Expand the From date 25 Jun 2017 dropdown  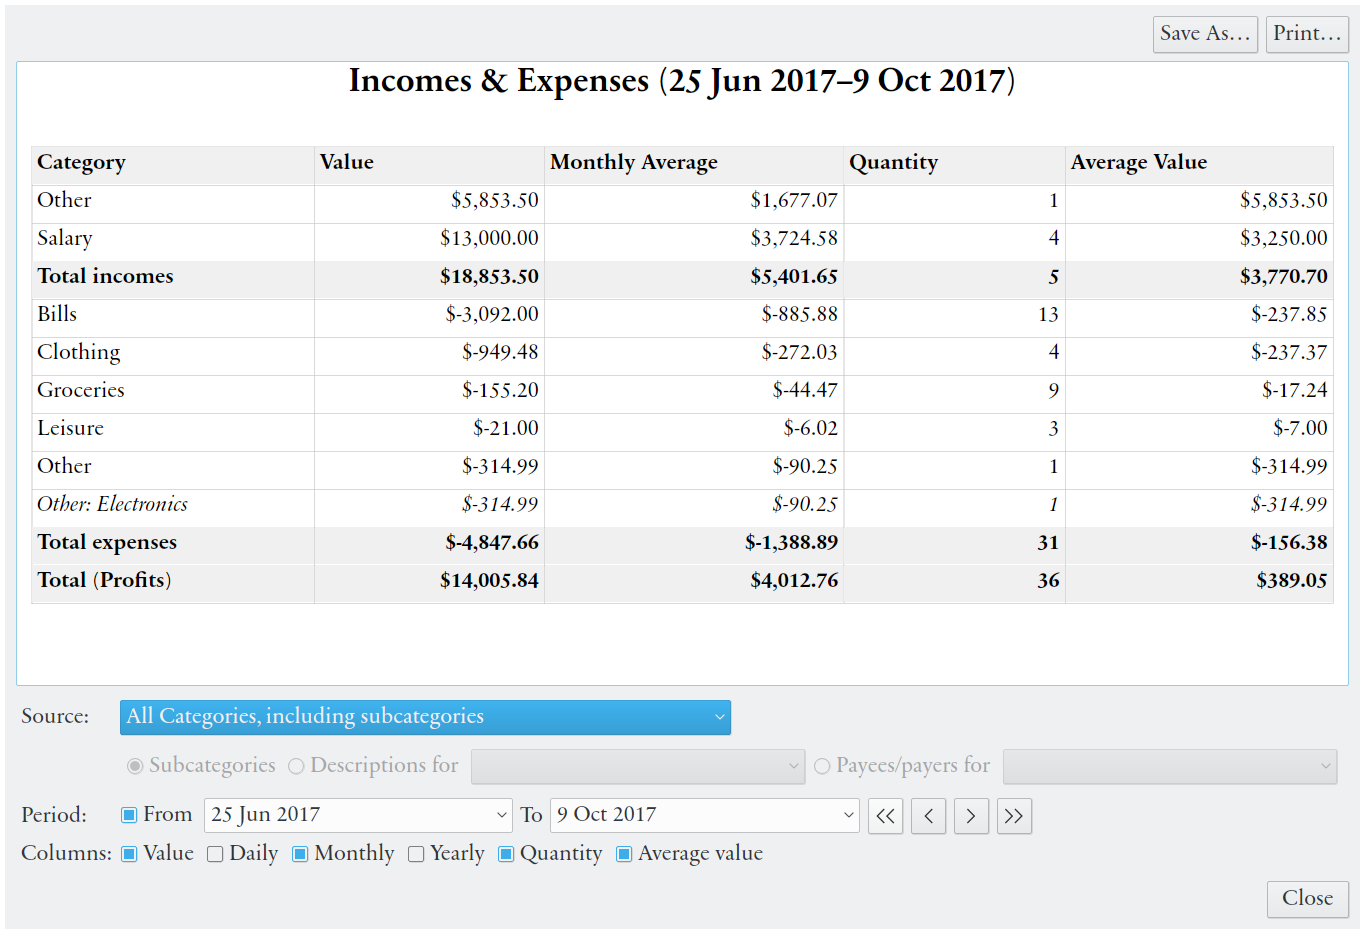(359, 815)
